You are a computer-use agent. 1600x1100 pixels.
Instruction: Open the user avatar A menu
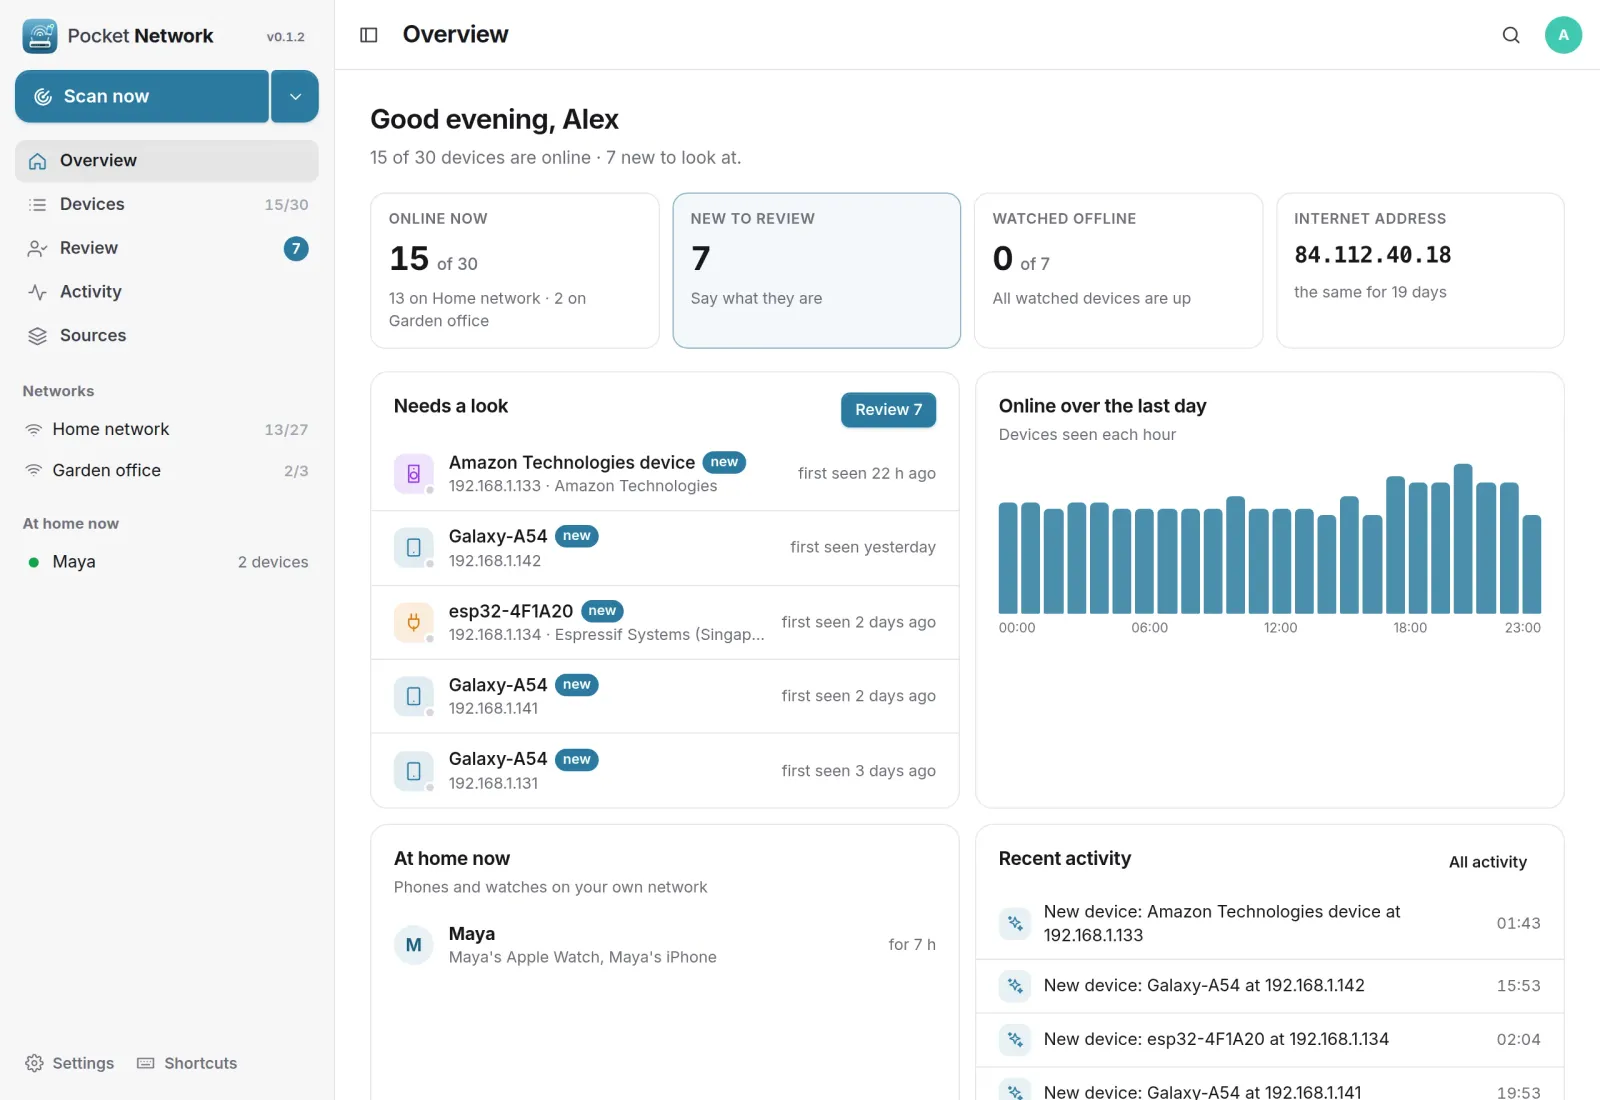[x=1563, y=35]
